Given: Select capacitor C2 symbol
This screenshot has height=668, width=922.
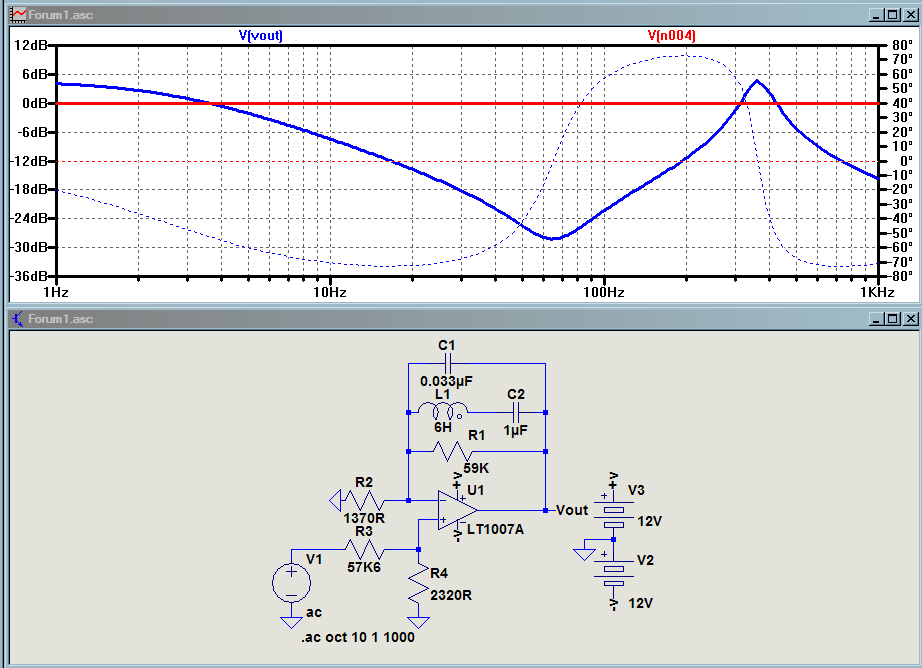Looking at the screenshot, I should [516, 412].
